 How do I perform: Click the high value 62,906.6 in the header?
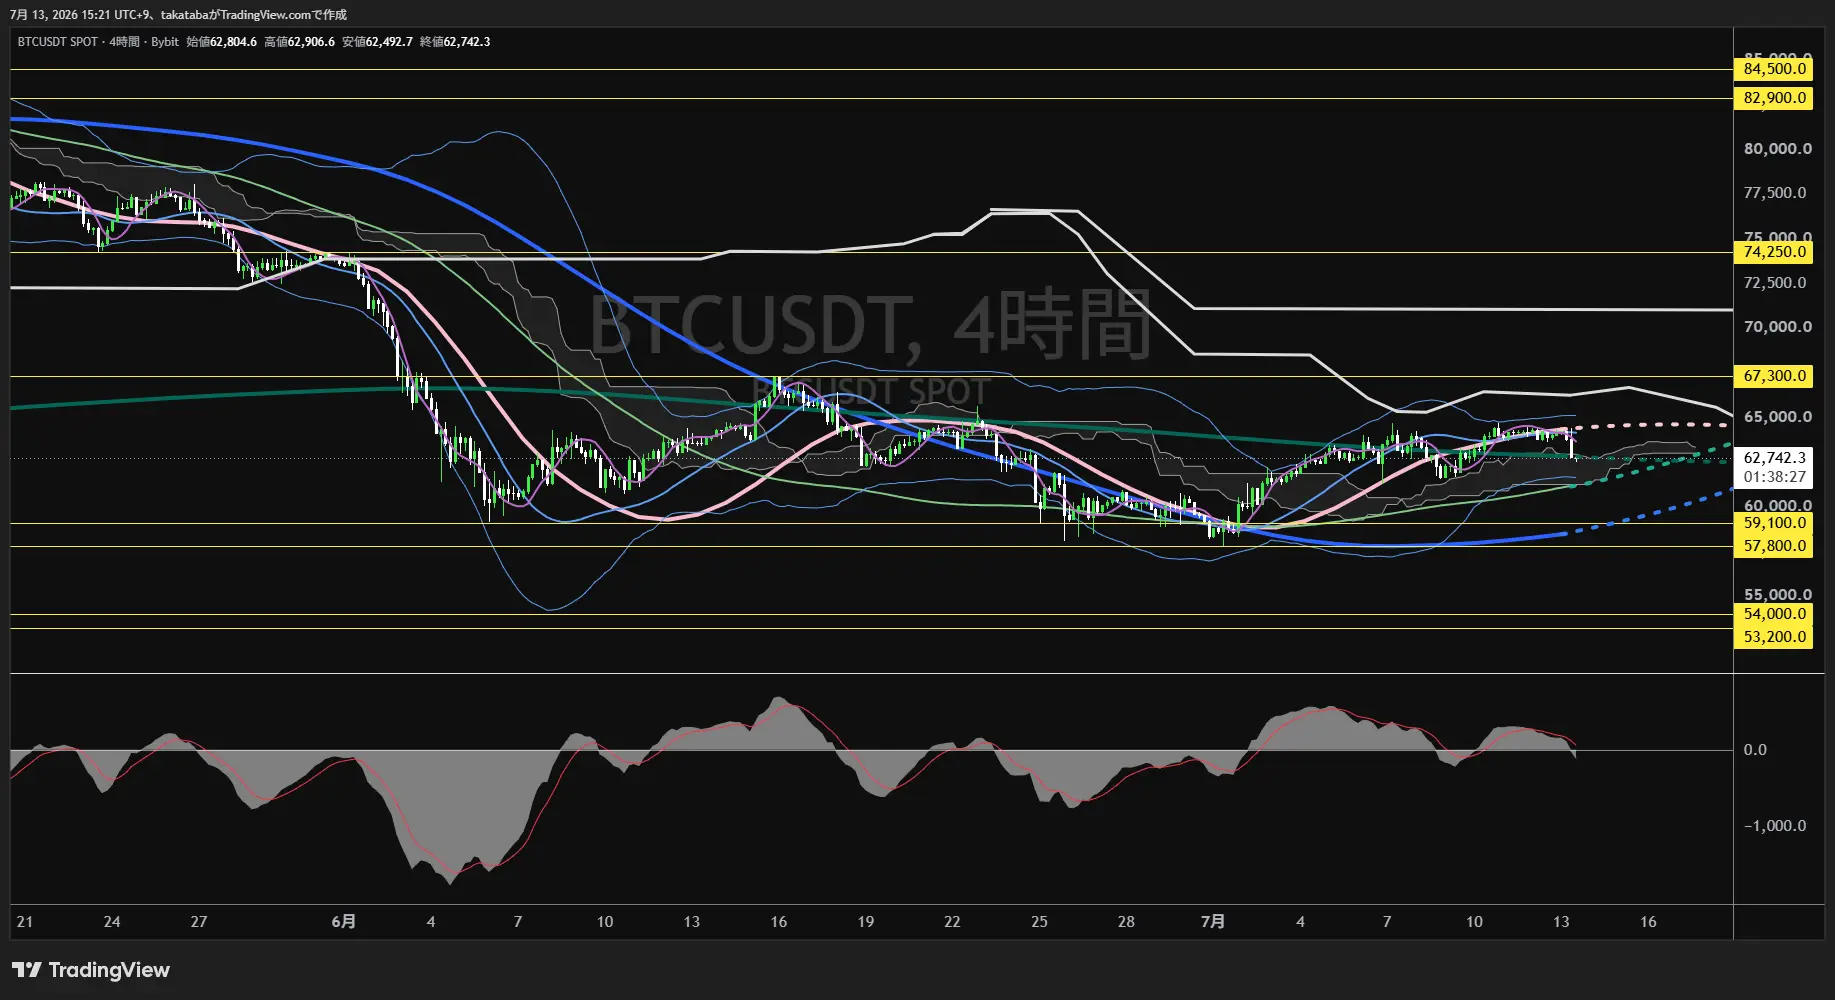pyautogui.click(x=311, y=42)
